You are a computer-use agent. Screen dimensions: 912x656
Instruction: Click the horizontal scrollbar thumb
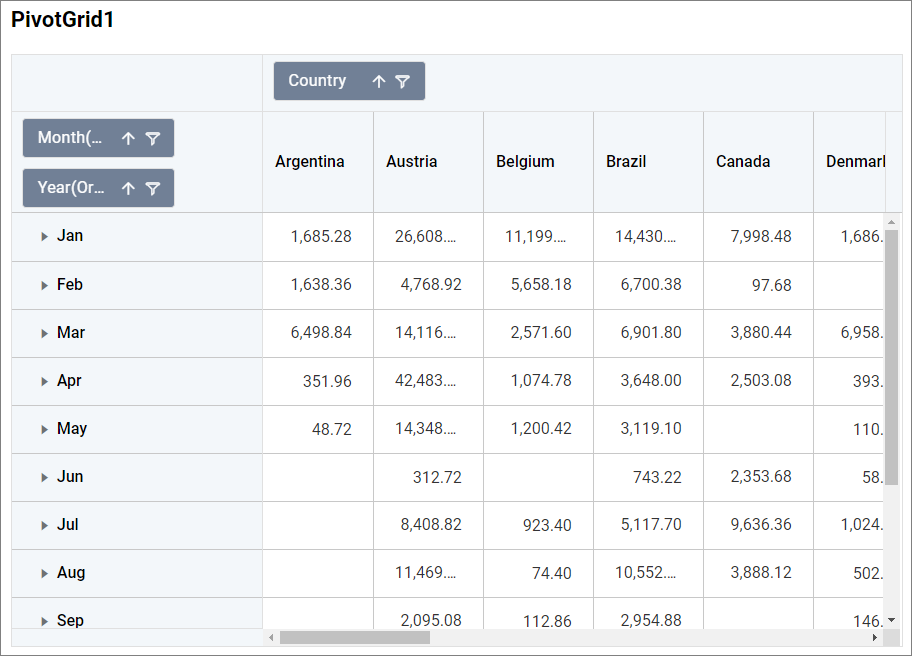[x=354, y=637]
